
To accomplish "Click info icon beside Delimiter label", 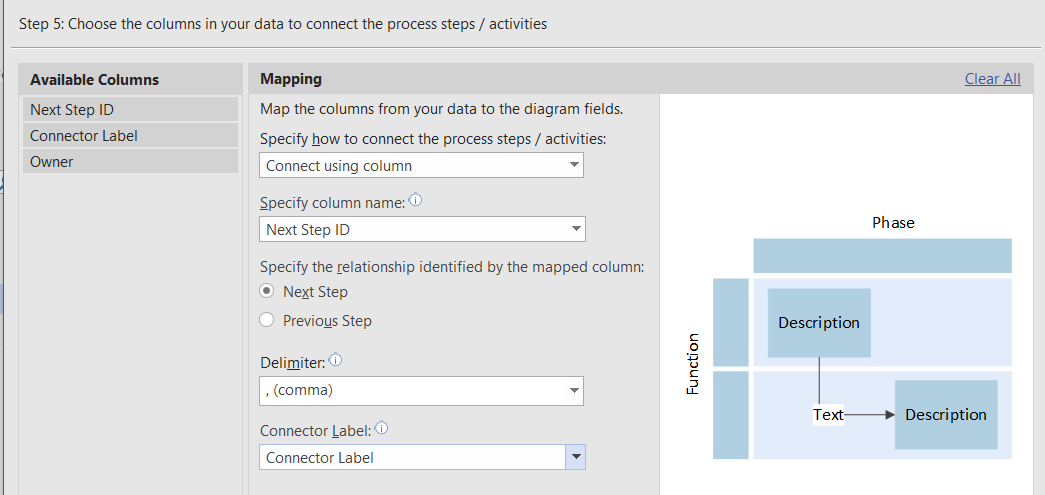I will coord(336,359).
